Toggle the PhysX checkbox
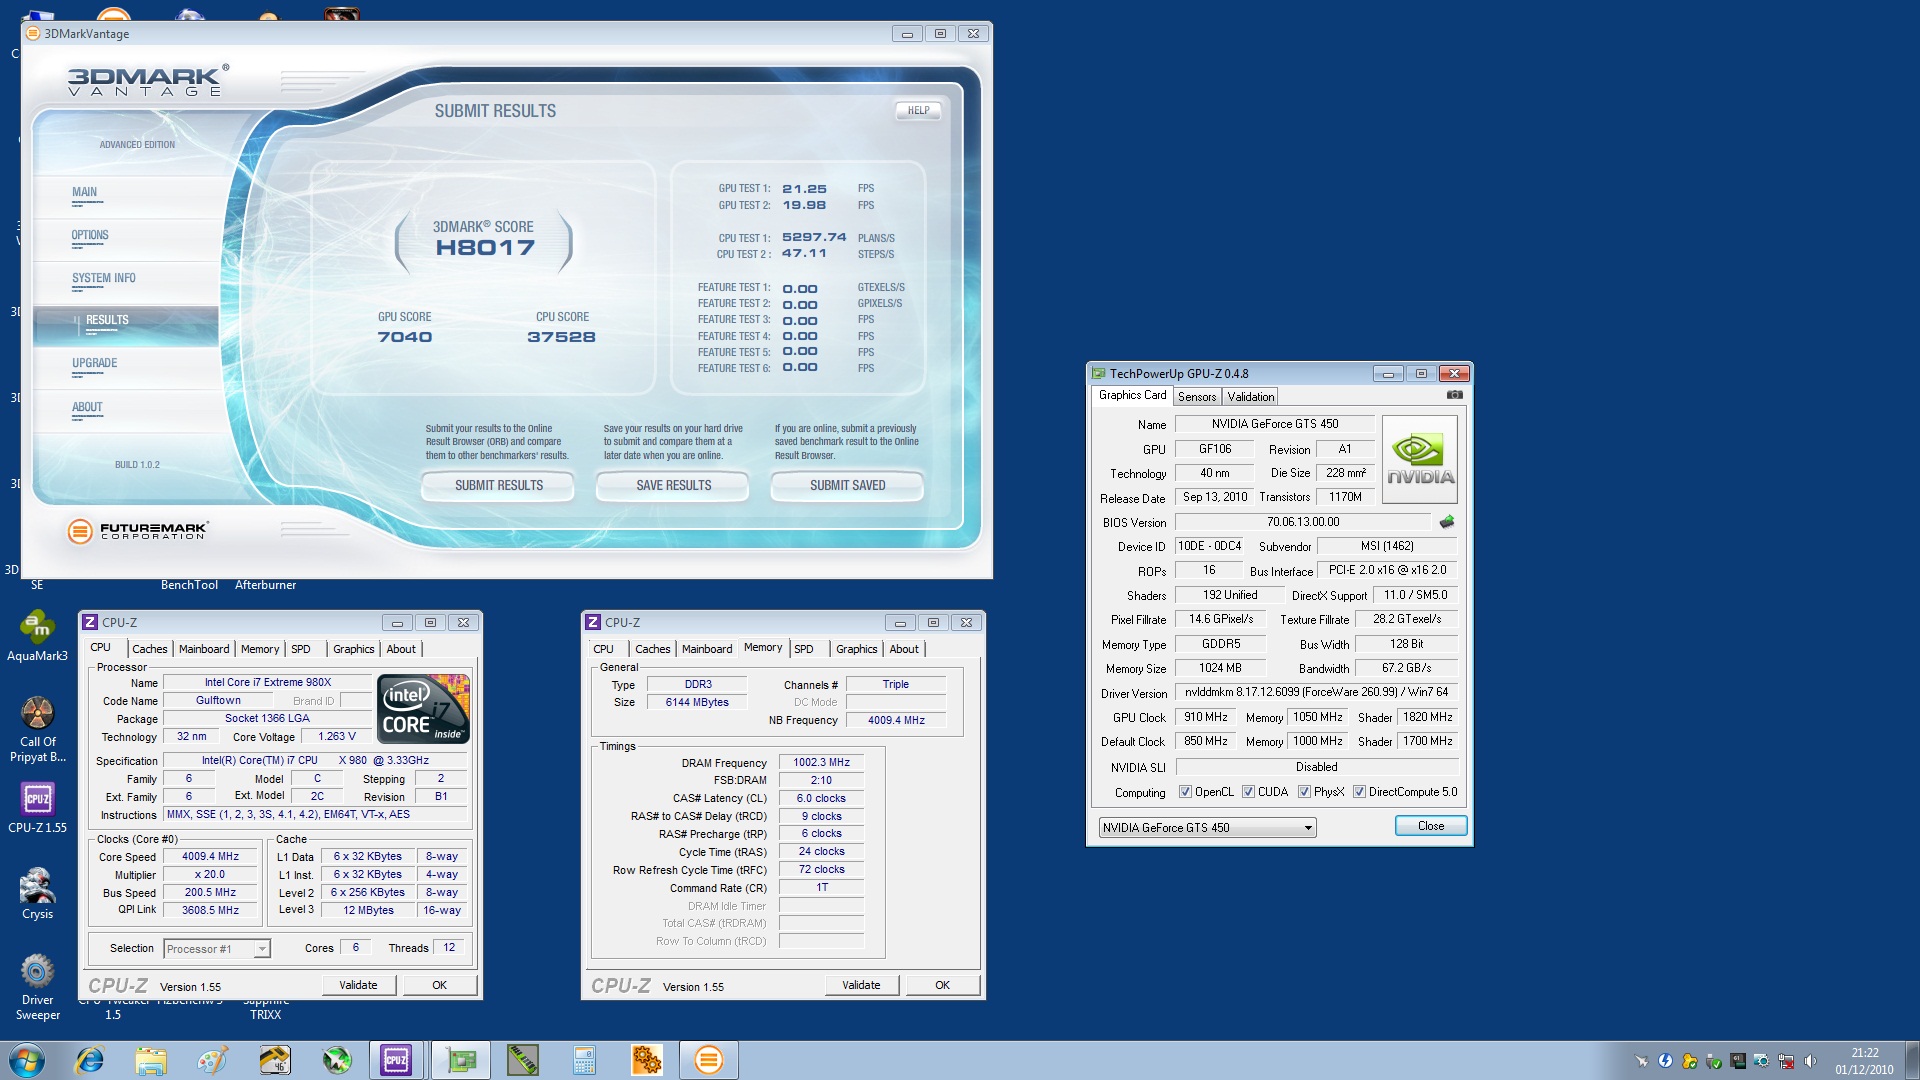Viewport: 1920px width, 1080px height. click(x=1304, y=792)
